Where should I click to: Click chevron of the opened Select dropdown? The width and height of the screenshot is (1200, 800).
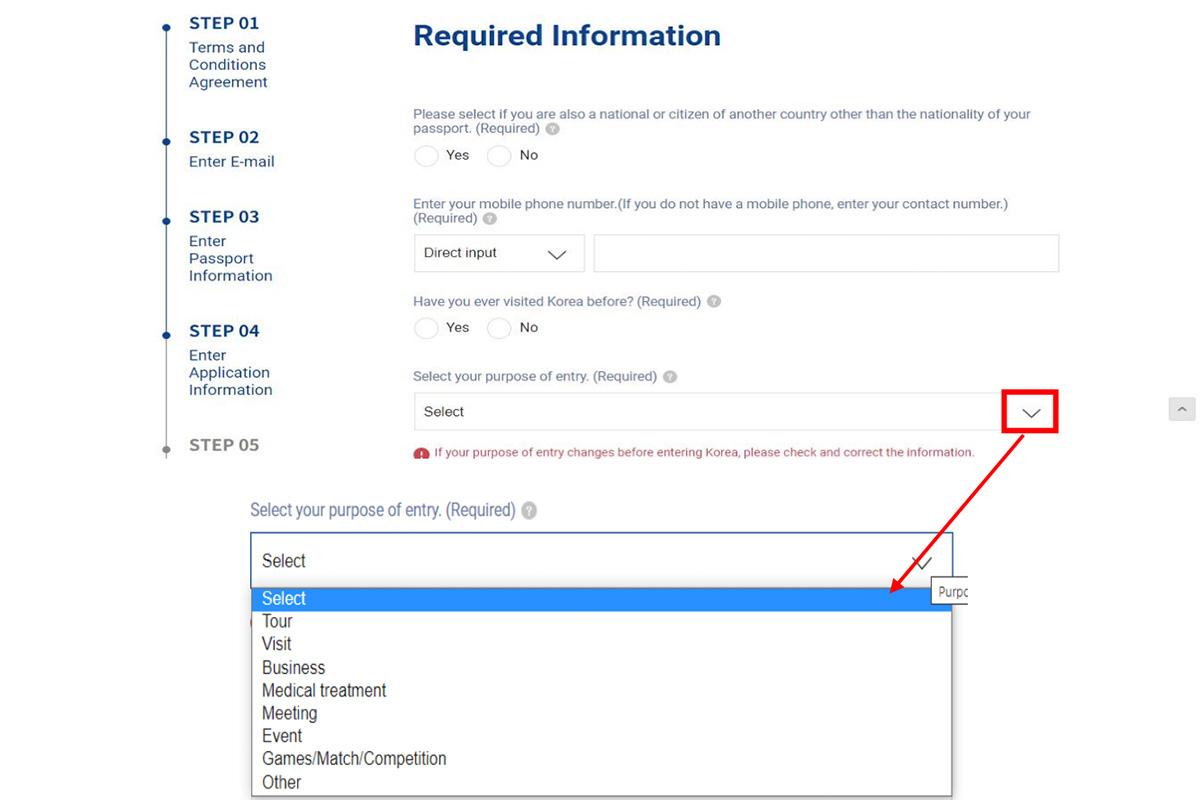922,562
